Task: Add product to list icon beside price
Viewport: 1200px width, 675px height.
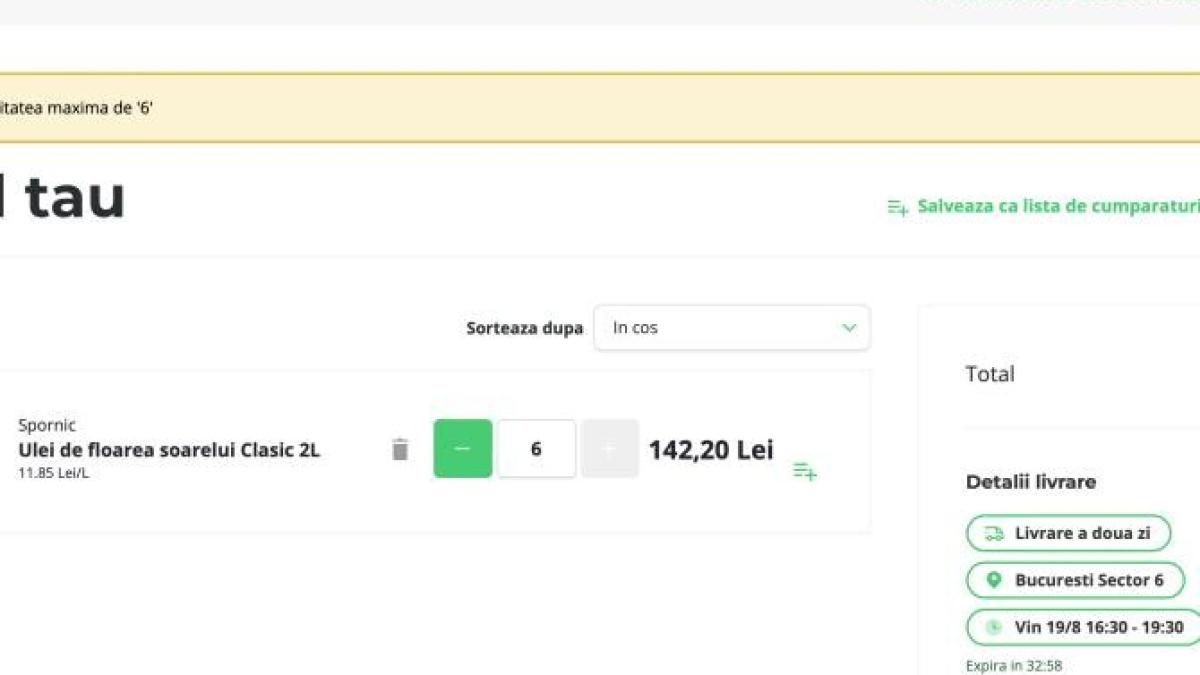Action: pos(805,471)
